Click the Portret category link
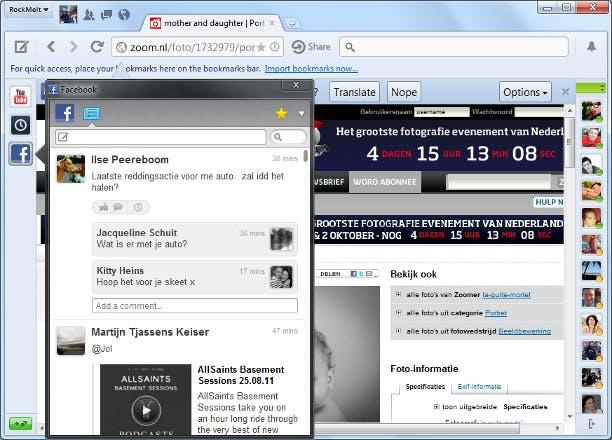The width and height of the screenshot is (612, 440). [496, 313]
